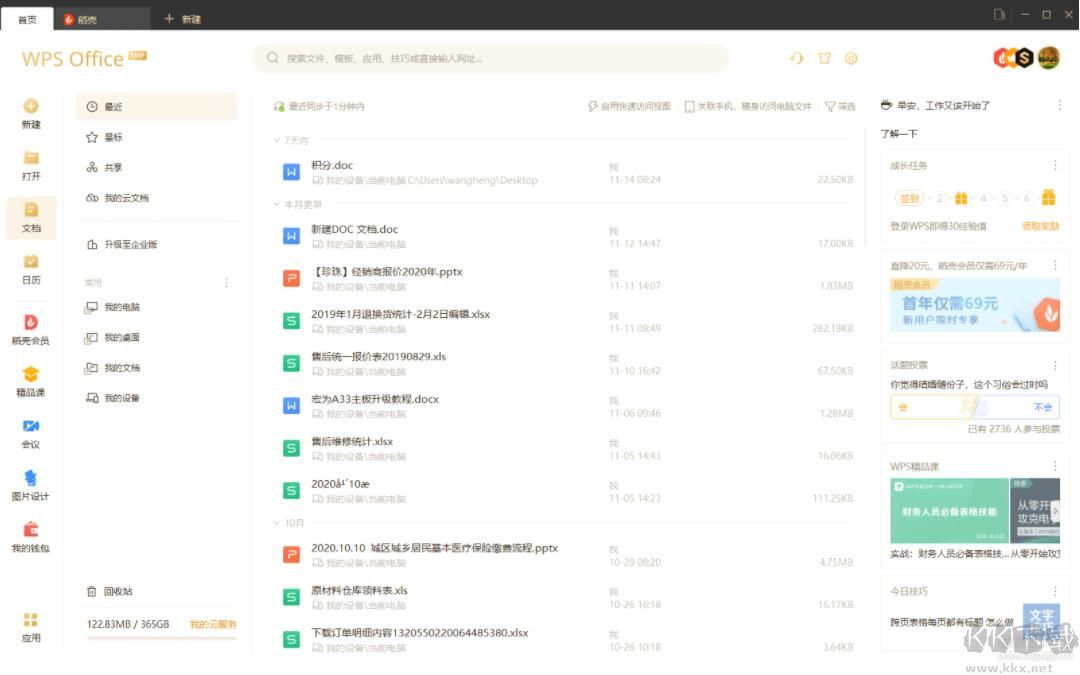Select 星标 in the navigation list
The image size is (1080, 675).
tap(112, 137)
